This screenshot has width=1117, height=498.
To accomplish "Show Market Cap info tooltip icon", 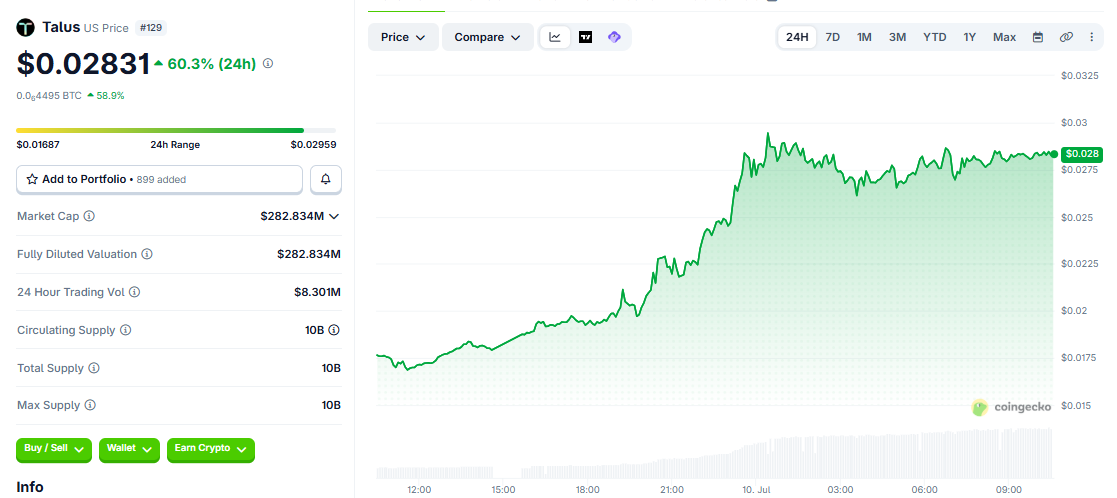I will point(89,216).
